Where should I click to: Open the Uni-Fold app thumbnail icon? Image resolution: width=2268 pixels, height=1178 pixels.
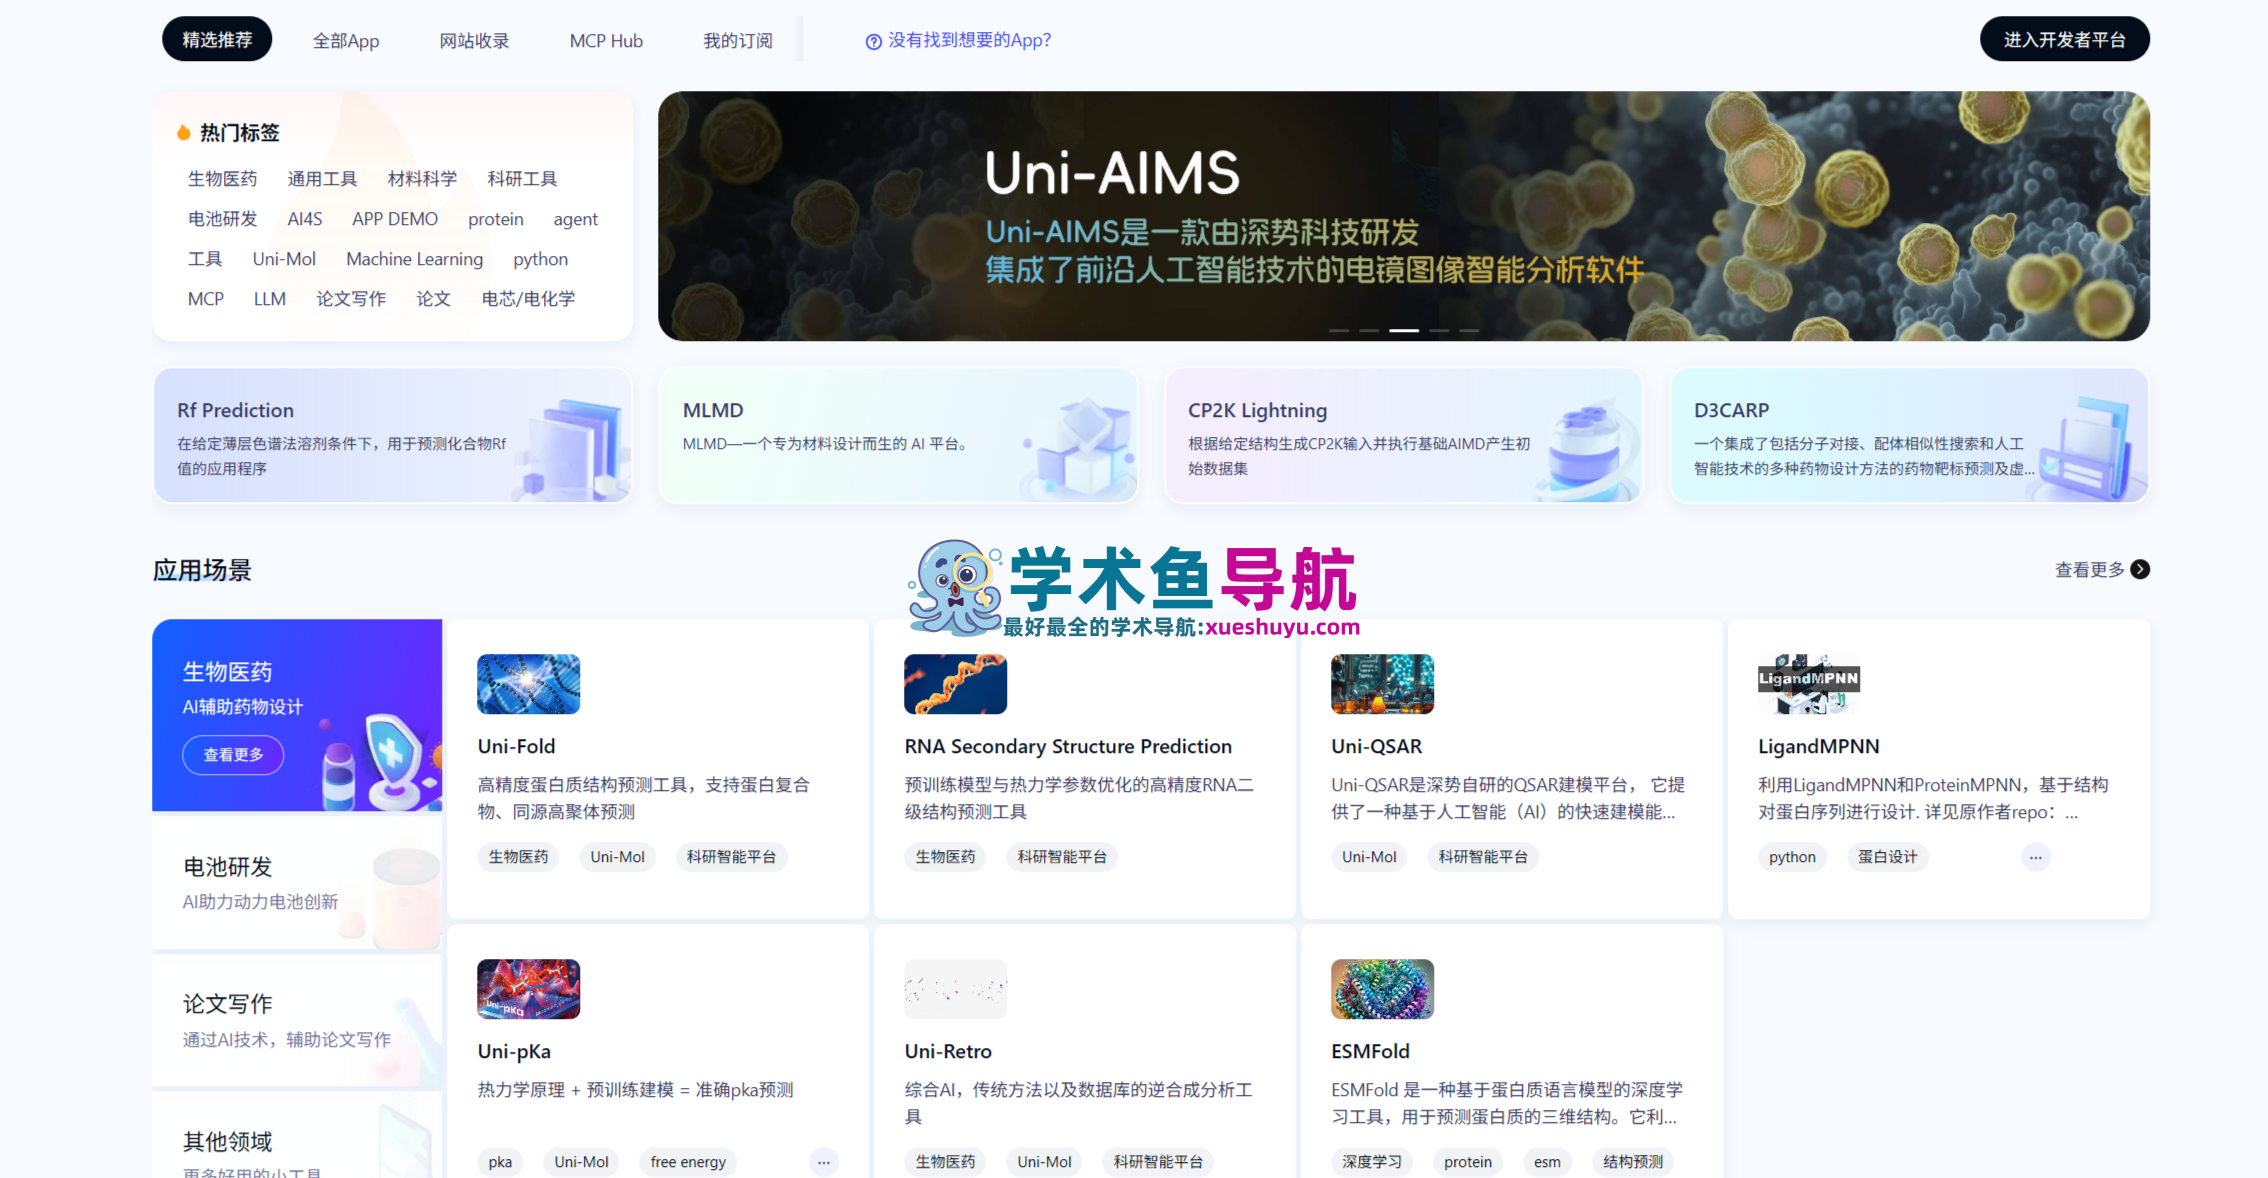point(528,684)
